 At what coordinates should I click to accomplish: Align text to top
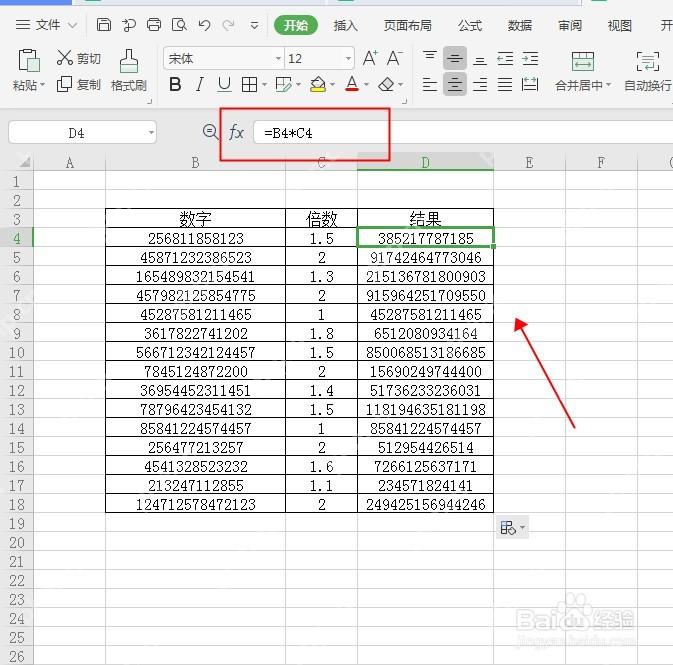430,58
